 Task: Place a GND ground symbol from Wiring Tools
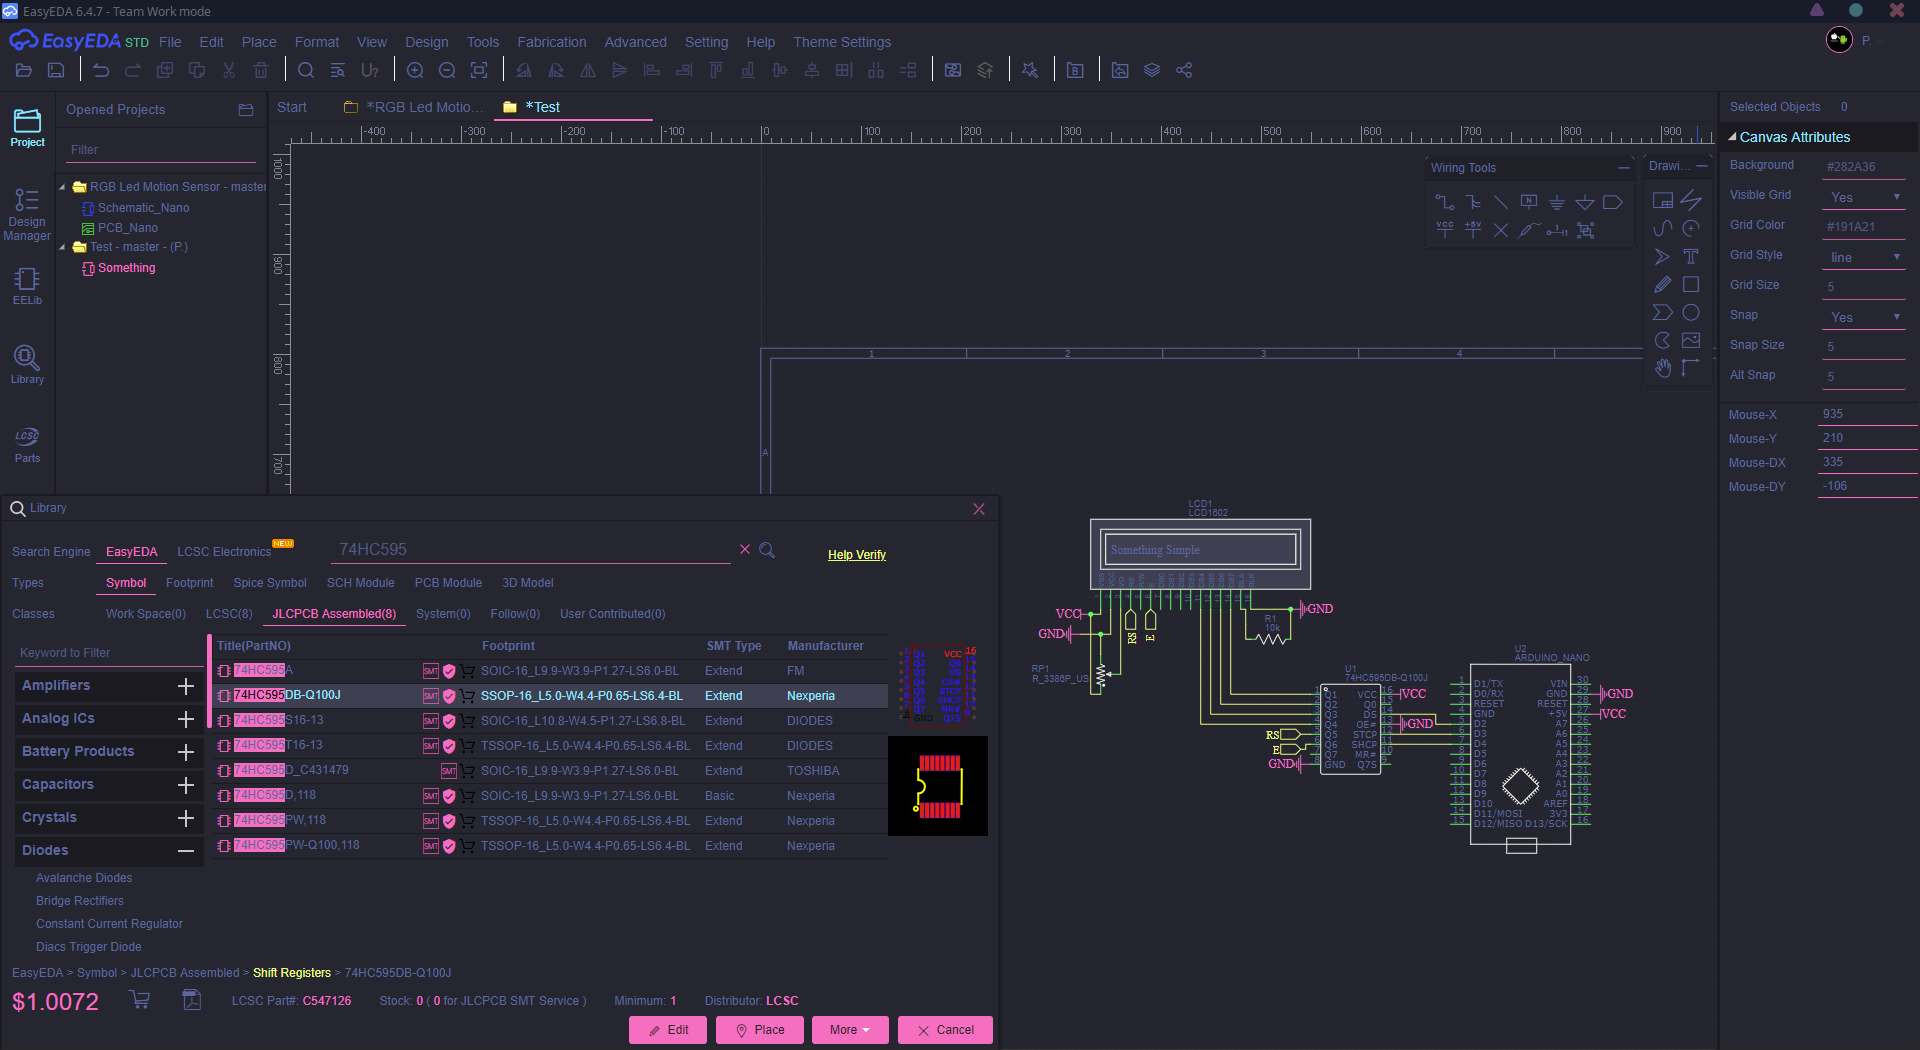tap(1556, 202)
